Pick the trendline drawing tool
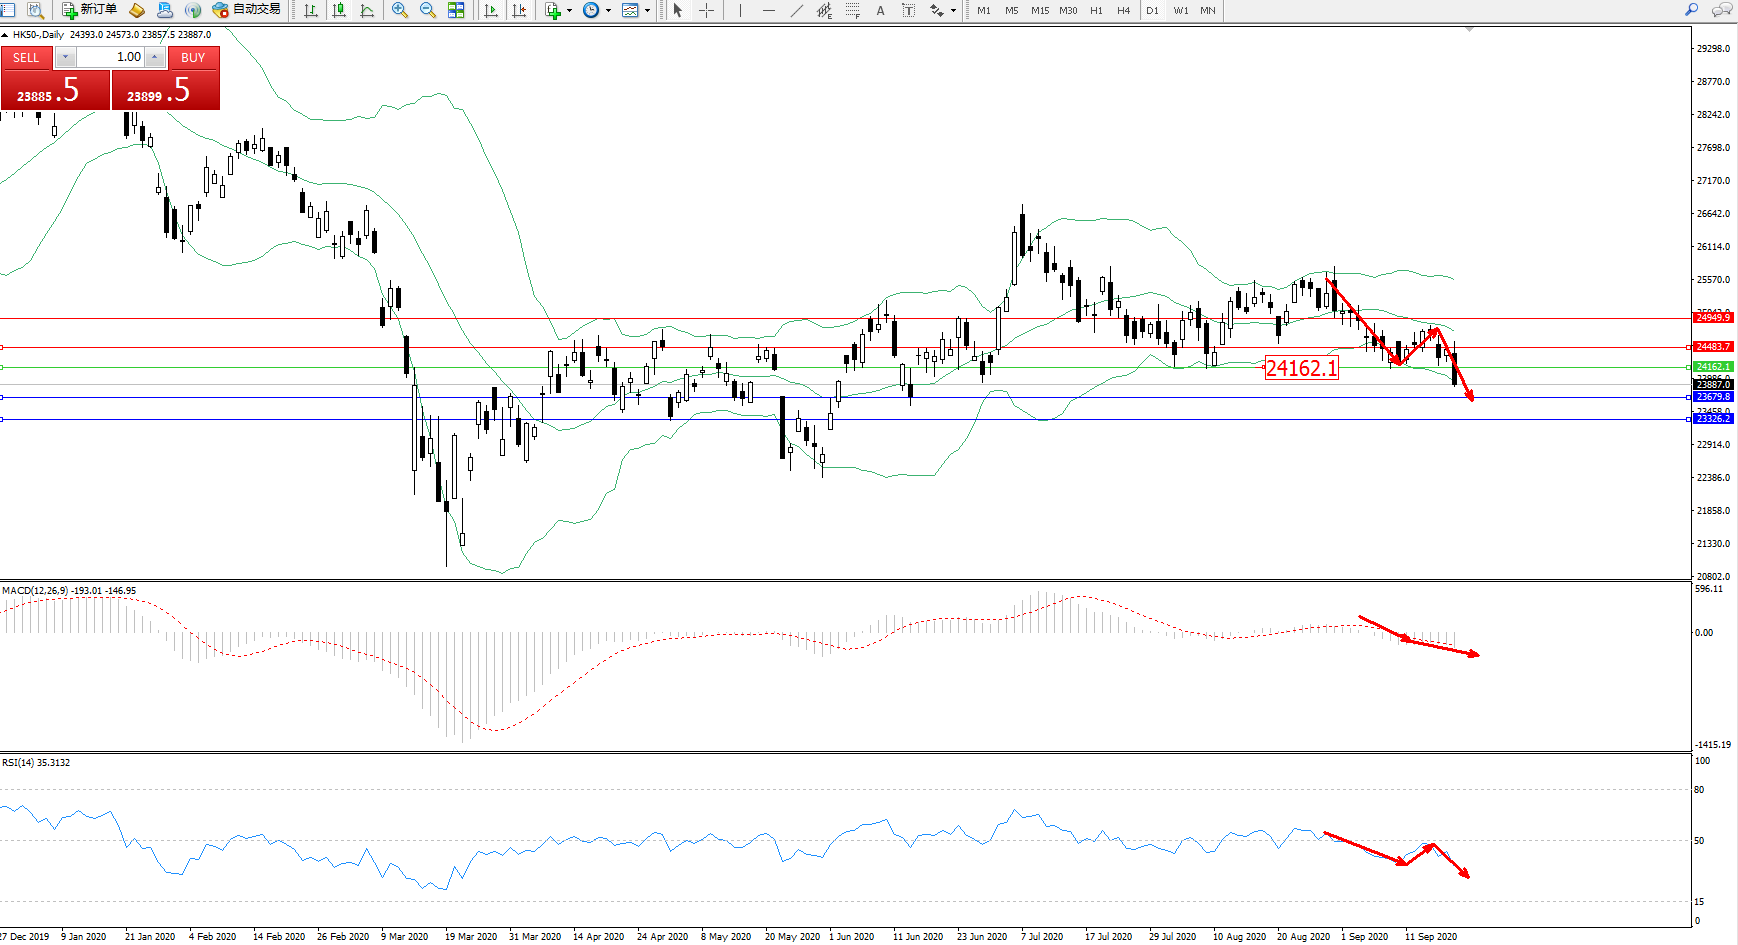Viewport: 1738px width, 945px height. [796, 10]
